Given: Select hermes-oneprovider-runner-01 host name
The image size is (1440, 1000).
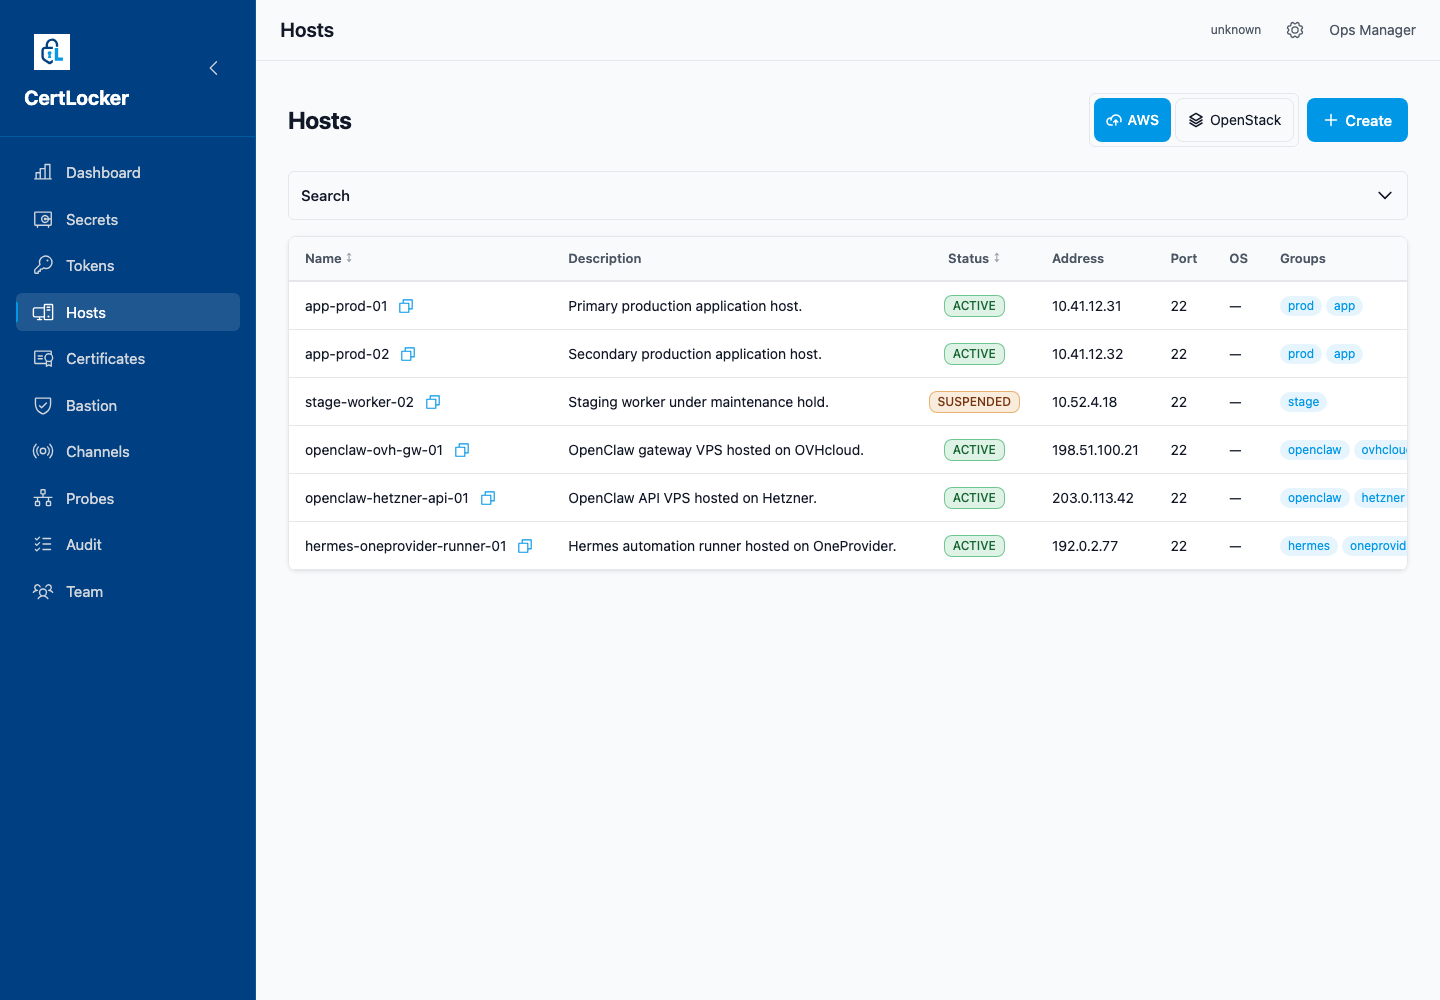Looking at the screenshot, I should tap(406, 546).
